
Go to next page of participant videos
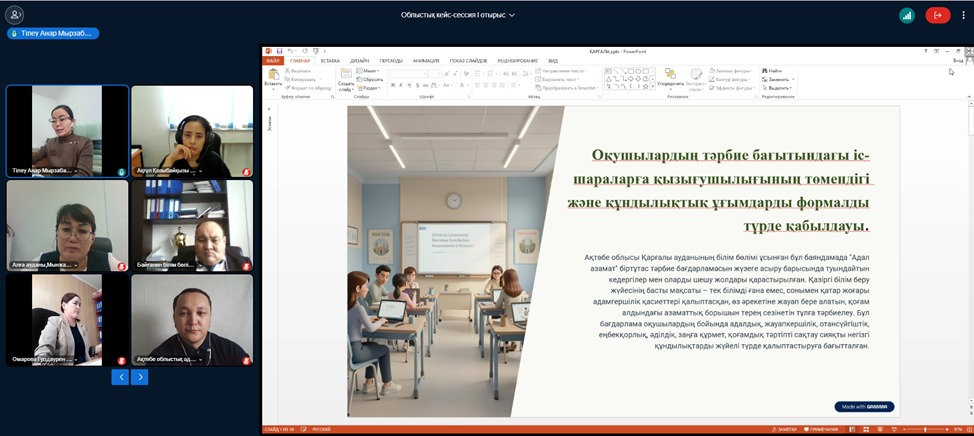click(140, 377)
